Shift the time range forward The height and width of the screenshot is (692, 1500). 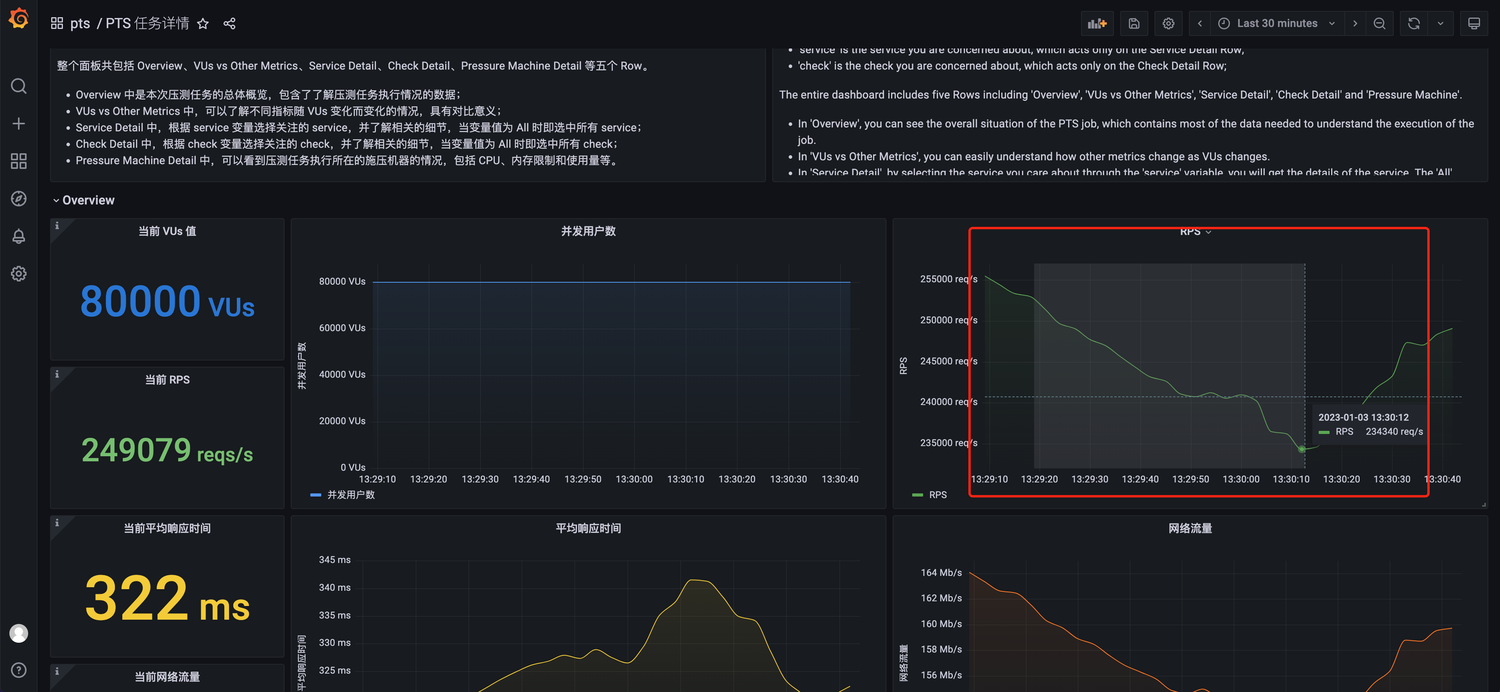(x=1355, y=23)
